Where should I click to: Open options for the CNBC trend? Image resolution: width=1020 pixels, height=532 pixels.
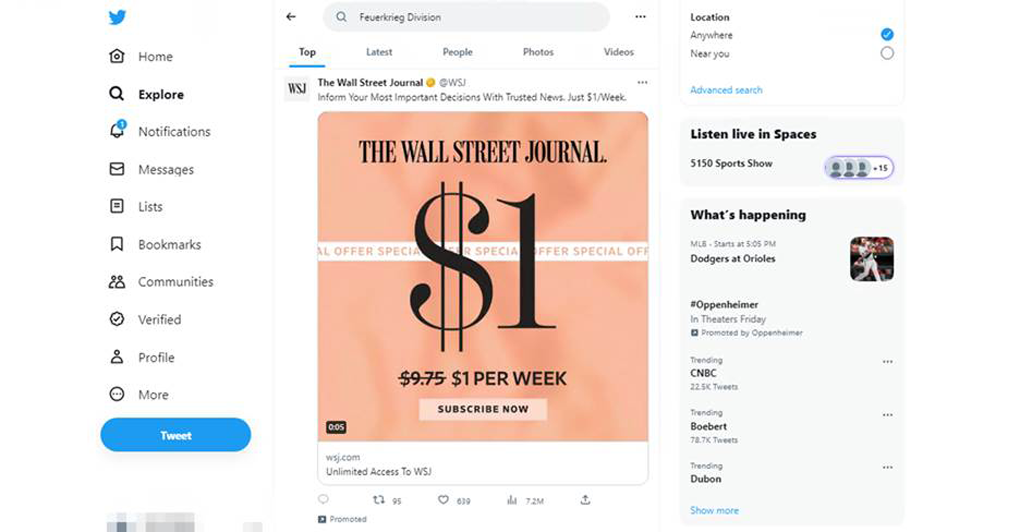tap(887, 362)
